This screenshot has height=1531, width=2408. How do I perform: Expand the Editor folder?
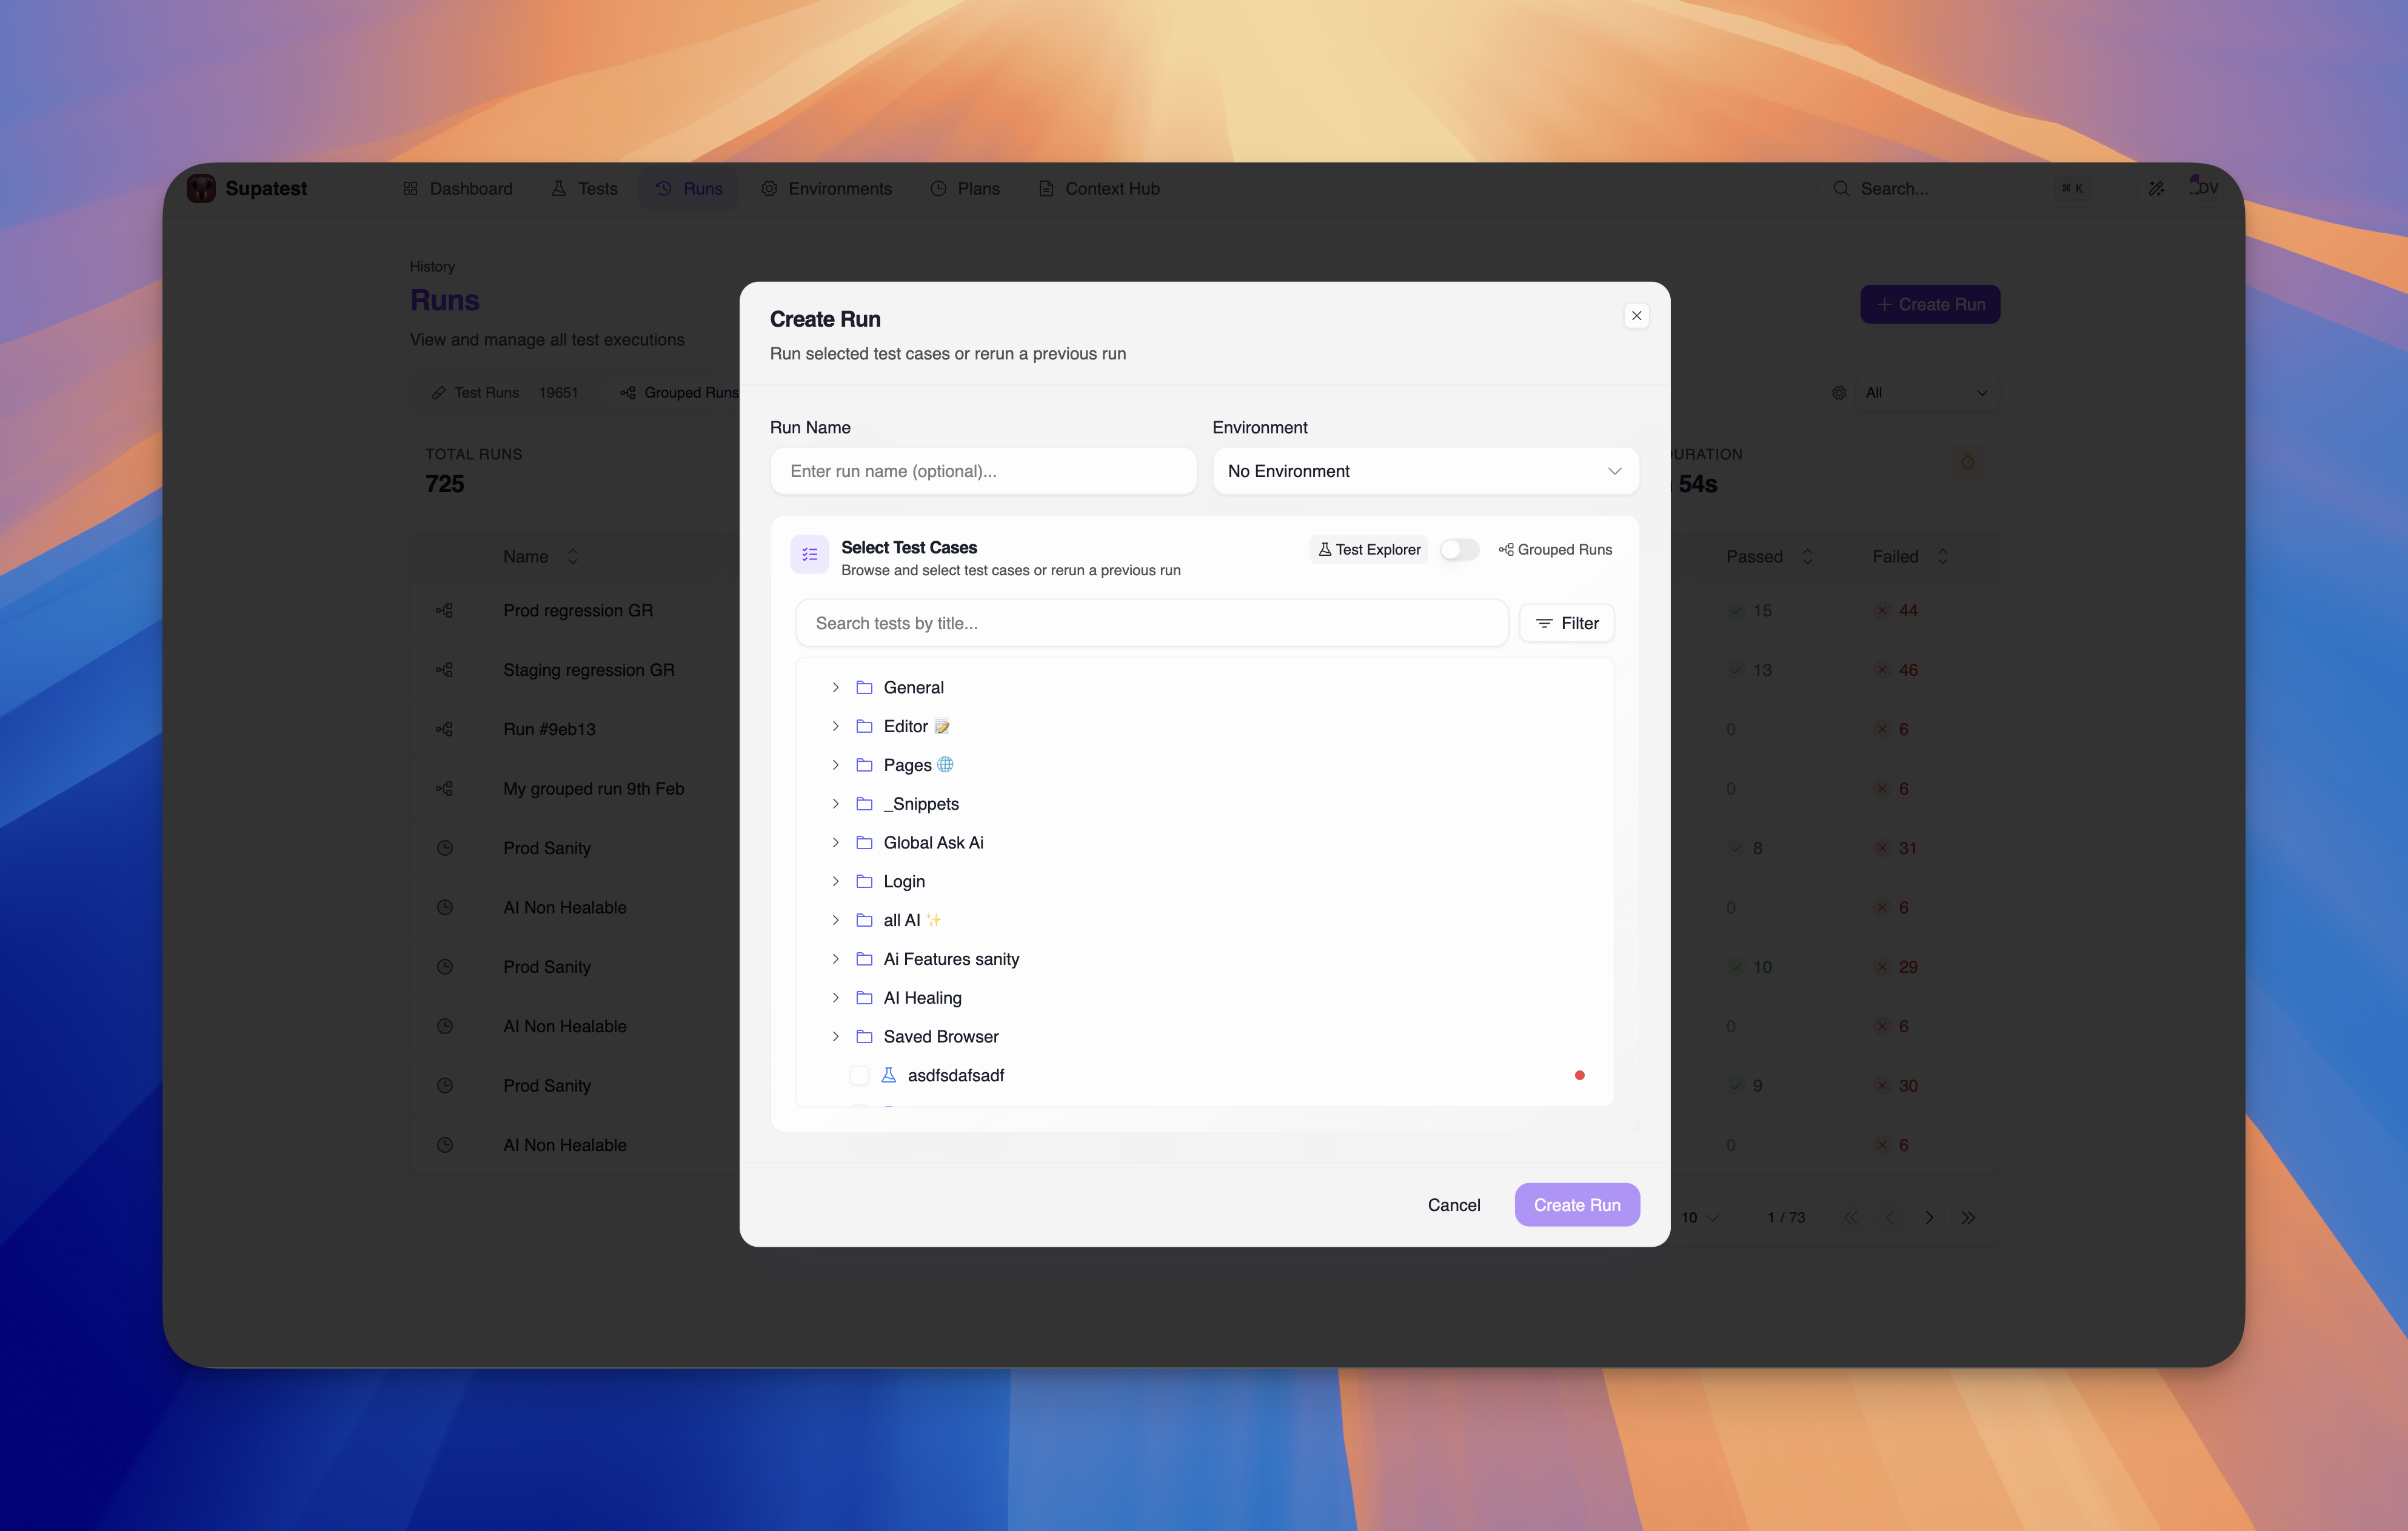tap(835, 726)
